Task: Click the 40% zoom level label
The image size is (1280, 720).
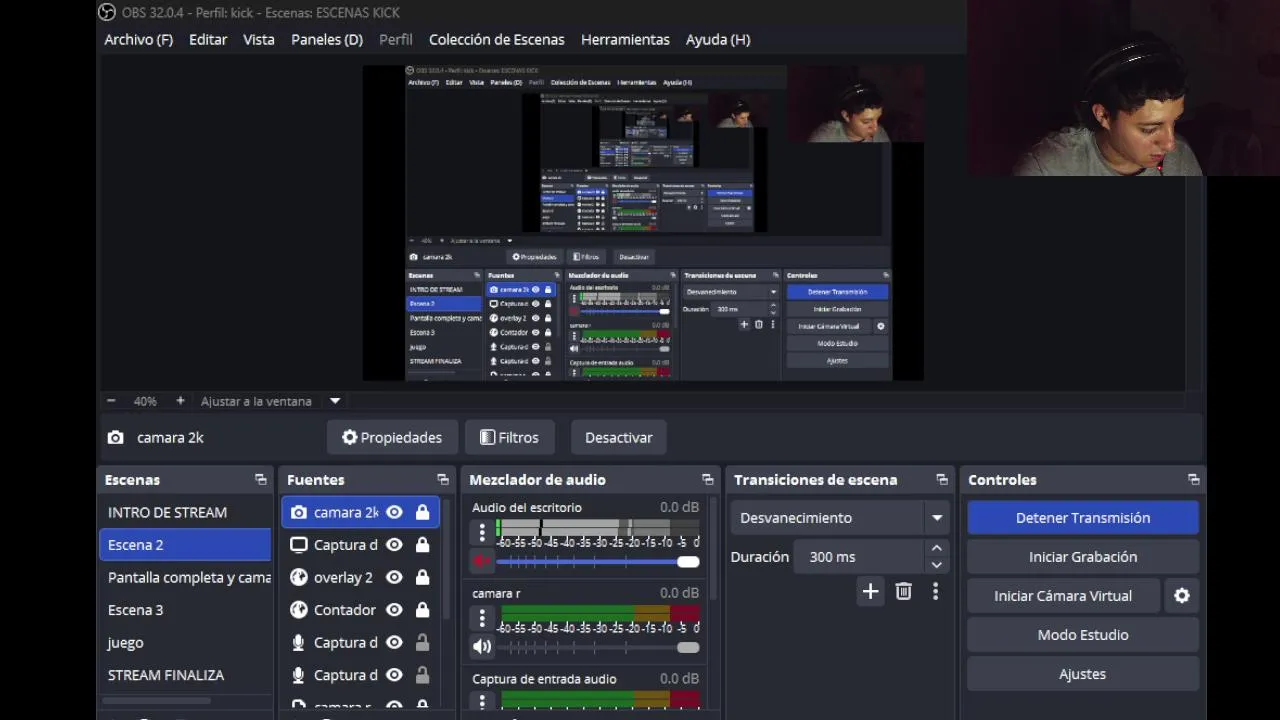Action: pyautogui.click(x=145, y=401)
